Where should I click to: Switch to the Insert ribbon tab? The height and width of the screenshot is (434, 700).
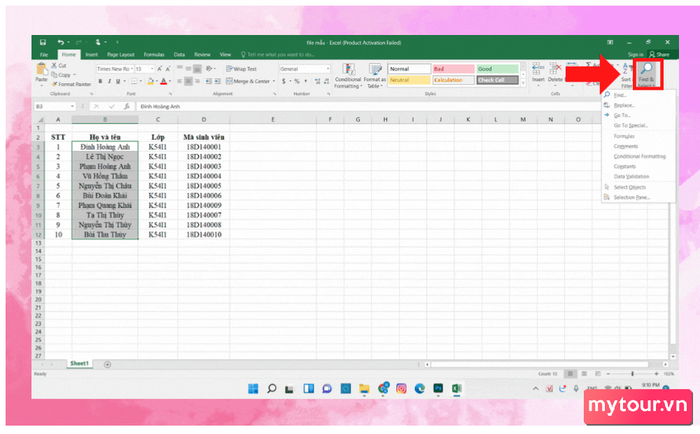92,54
